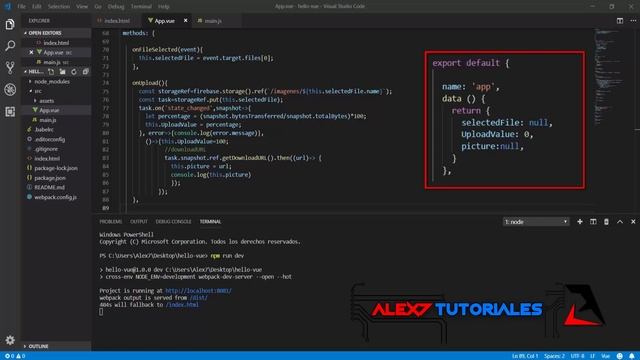Open the Help menu
This screenshot has height=360, width=640.
(x=164, y=7)
